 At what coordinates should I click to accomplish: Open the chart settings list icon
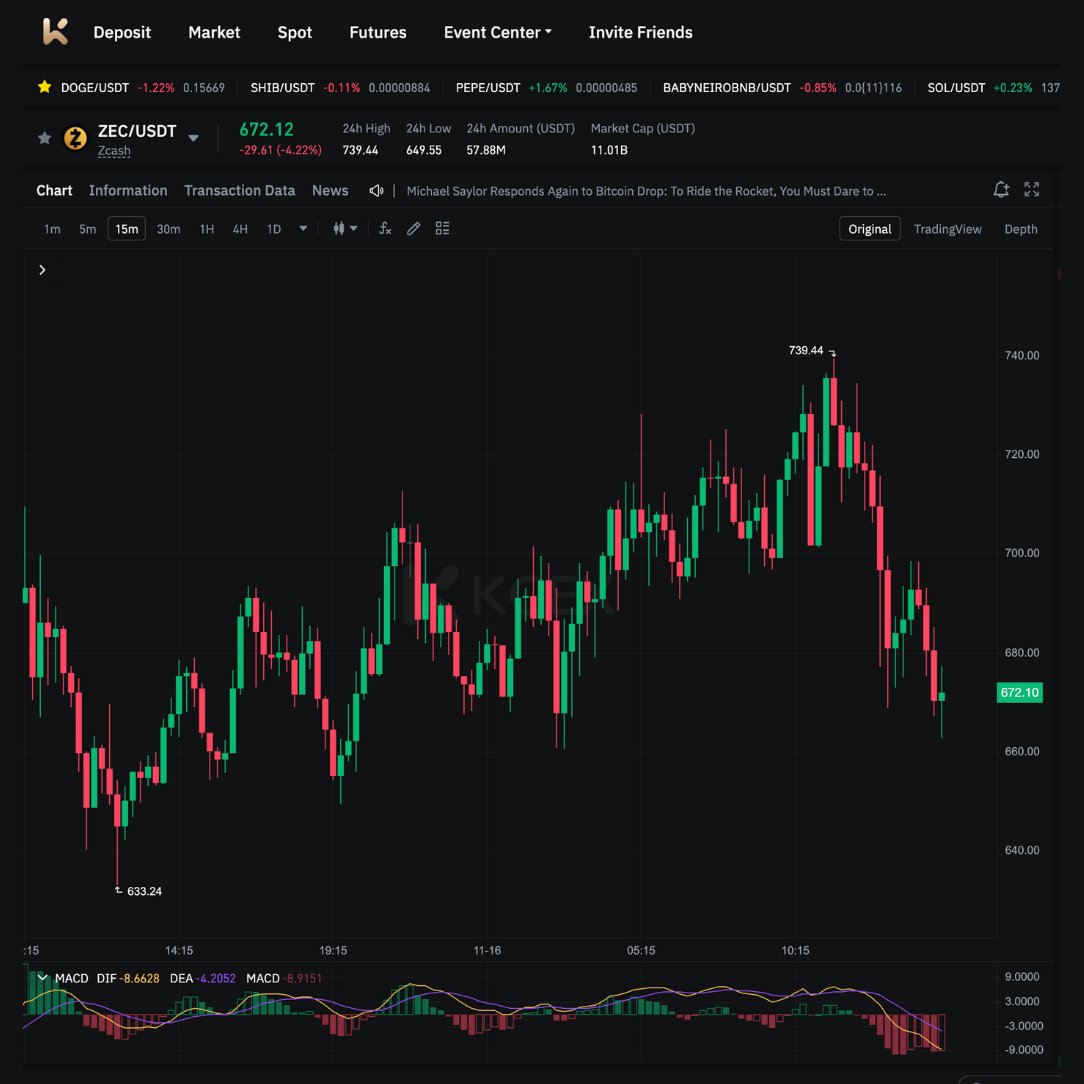click(442, 229)
